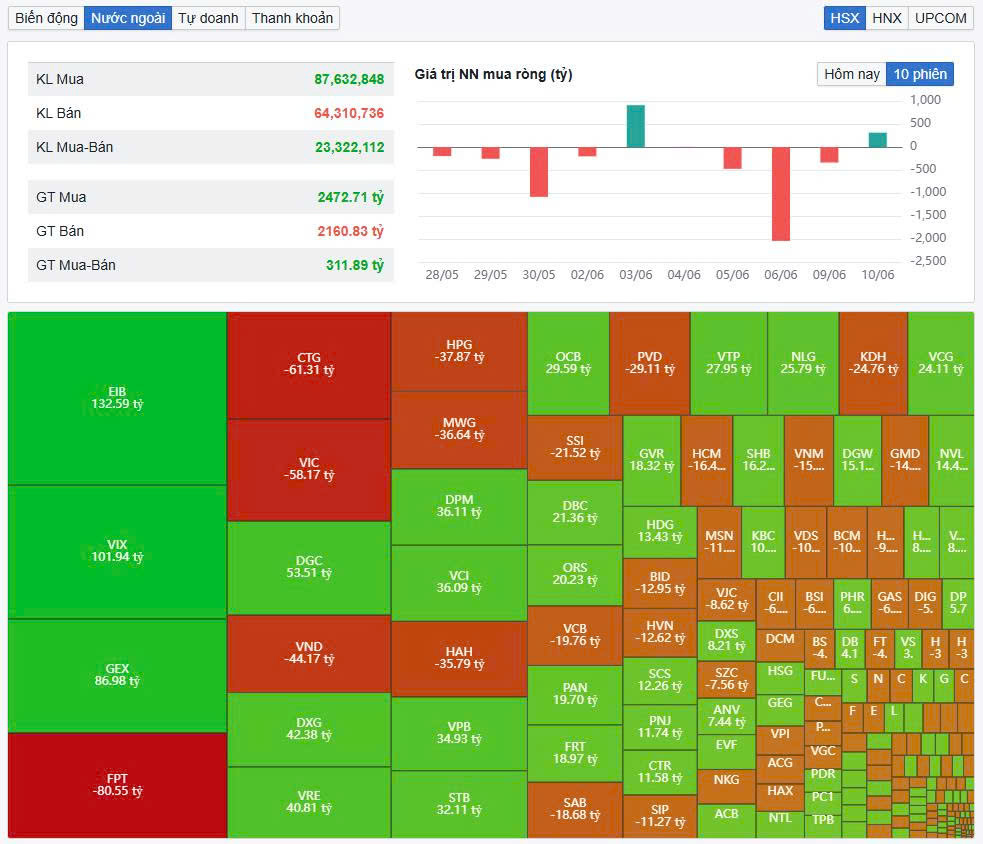Select the HSX exchange tab
This screenshot has height=844, width=983.
[x=844, y=18]
